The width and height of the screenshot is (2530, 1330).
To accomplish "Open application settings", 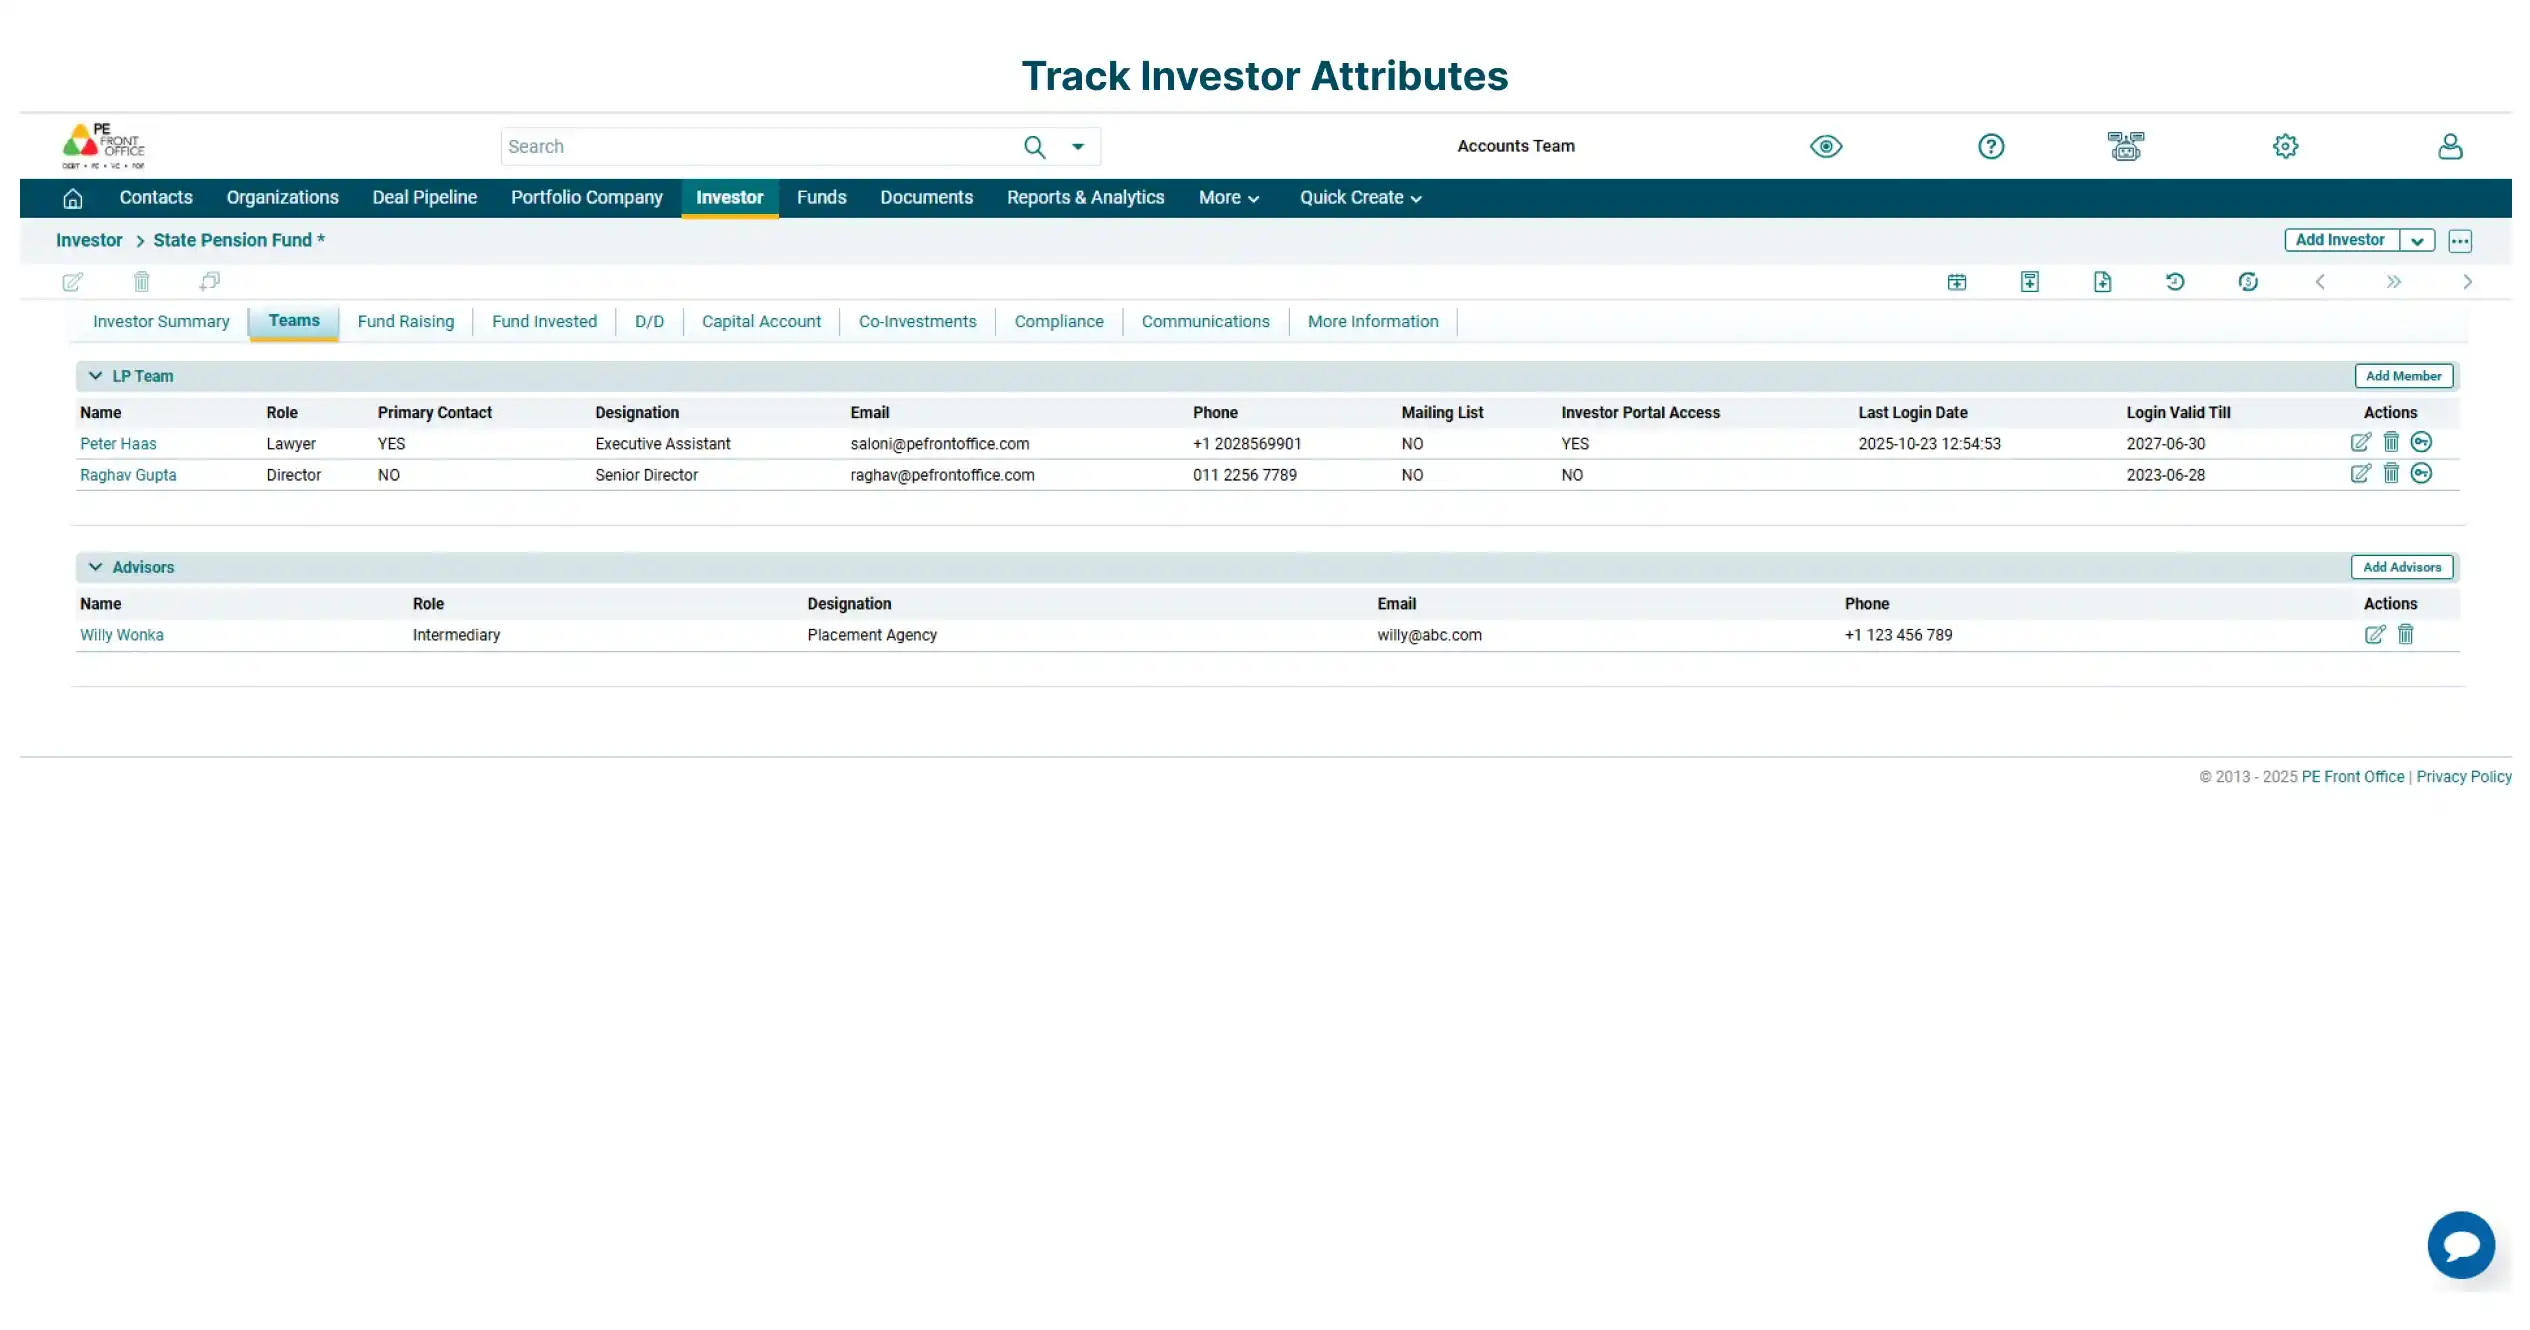I will tap(2285, 146).
